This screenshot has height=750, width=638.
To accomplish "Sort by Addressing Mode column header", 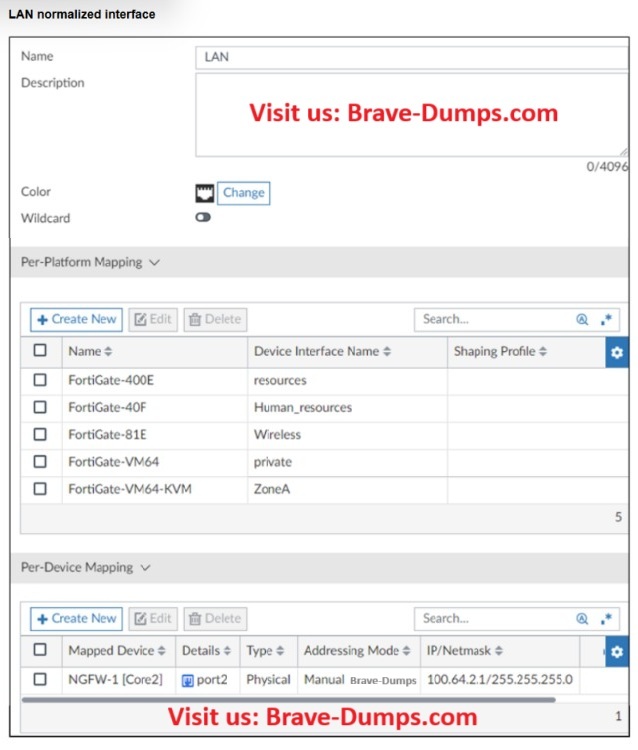I will click(357, 651).
